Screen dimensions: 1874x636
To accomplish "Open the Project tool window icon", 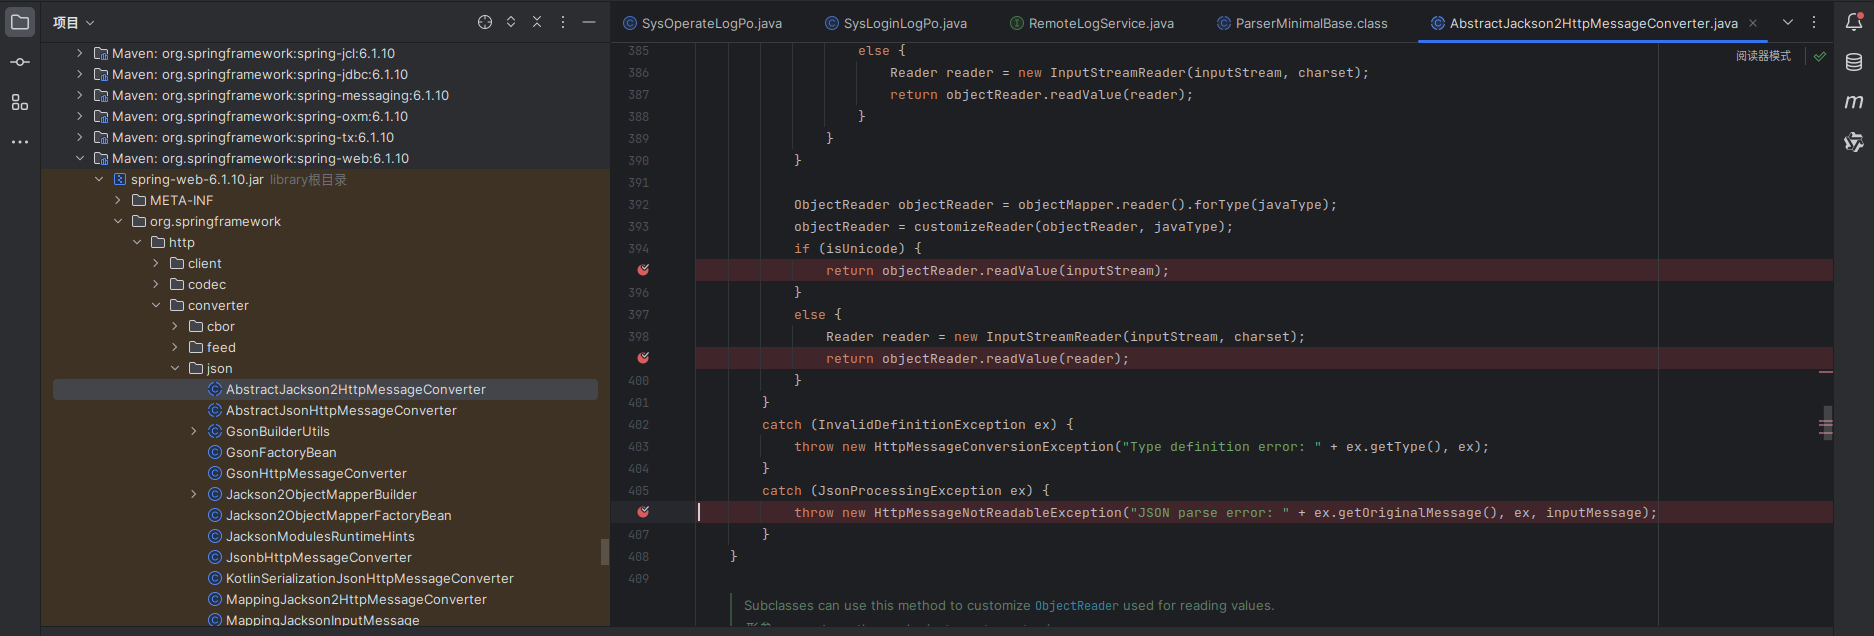I will 20,22.
